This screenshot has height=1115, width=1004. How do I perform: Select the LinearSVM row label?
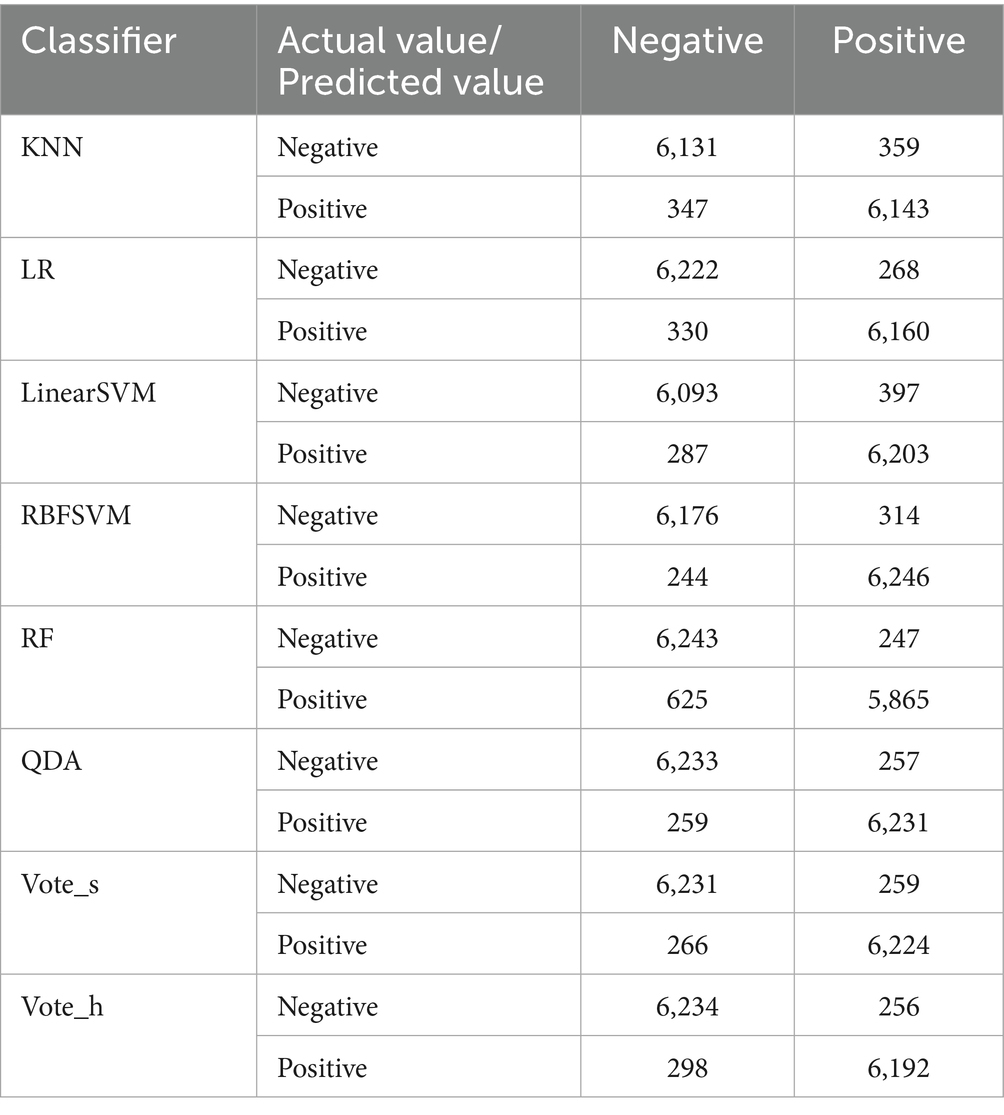pyautogui.click(x=88, y=393)
